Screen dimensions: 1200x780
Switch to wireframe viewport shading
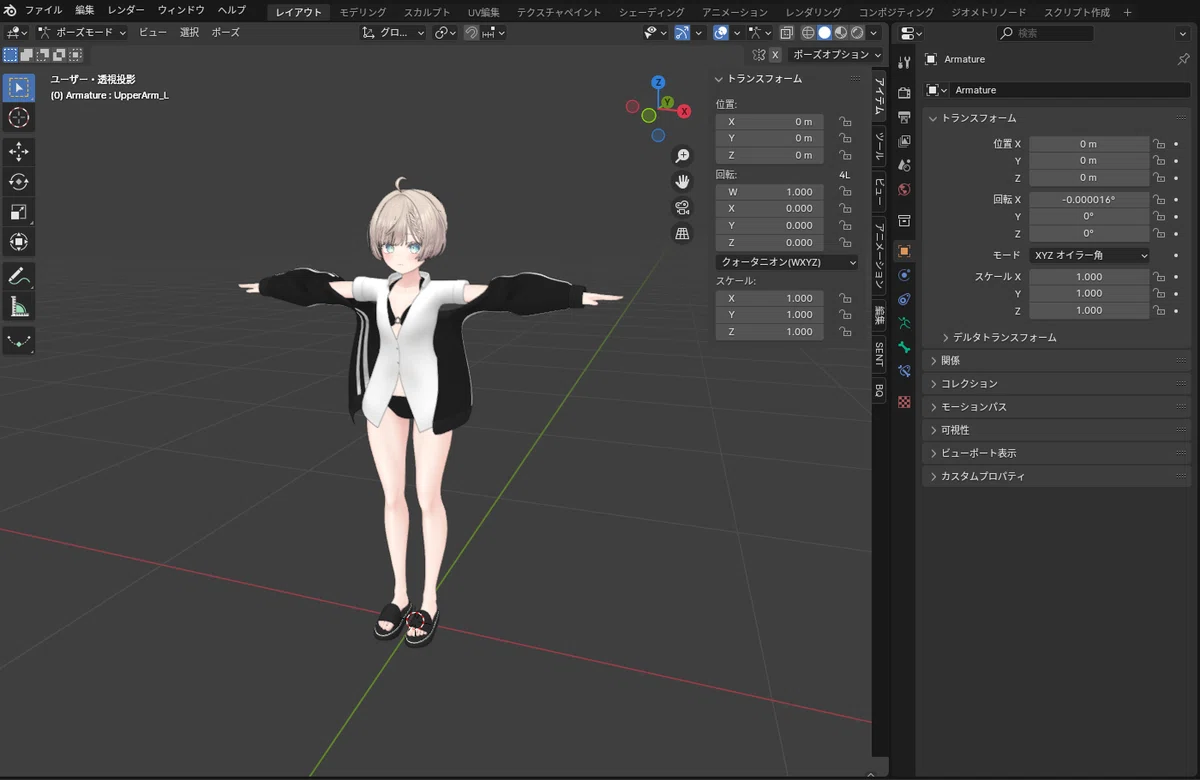(x=808, y=33)
